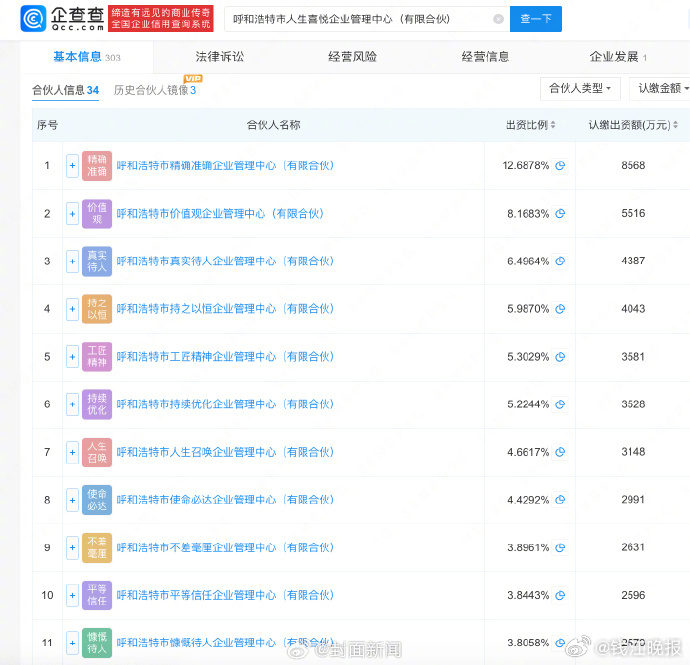View share chart icon beside 3.8443%
The image size is (690, 665).
560,595
